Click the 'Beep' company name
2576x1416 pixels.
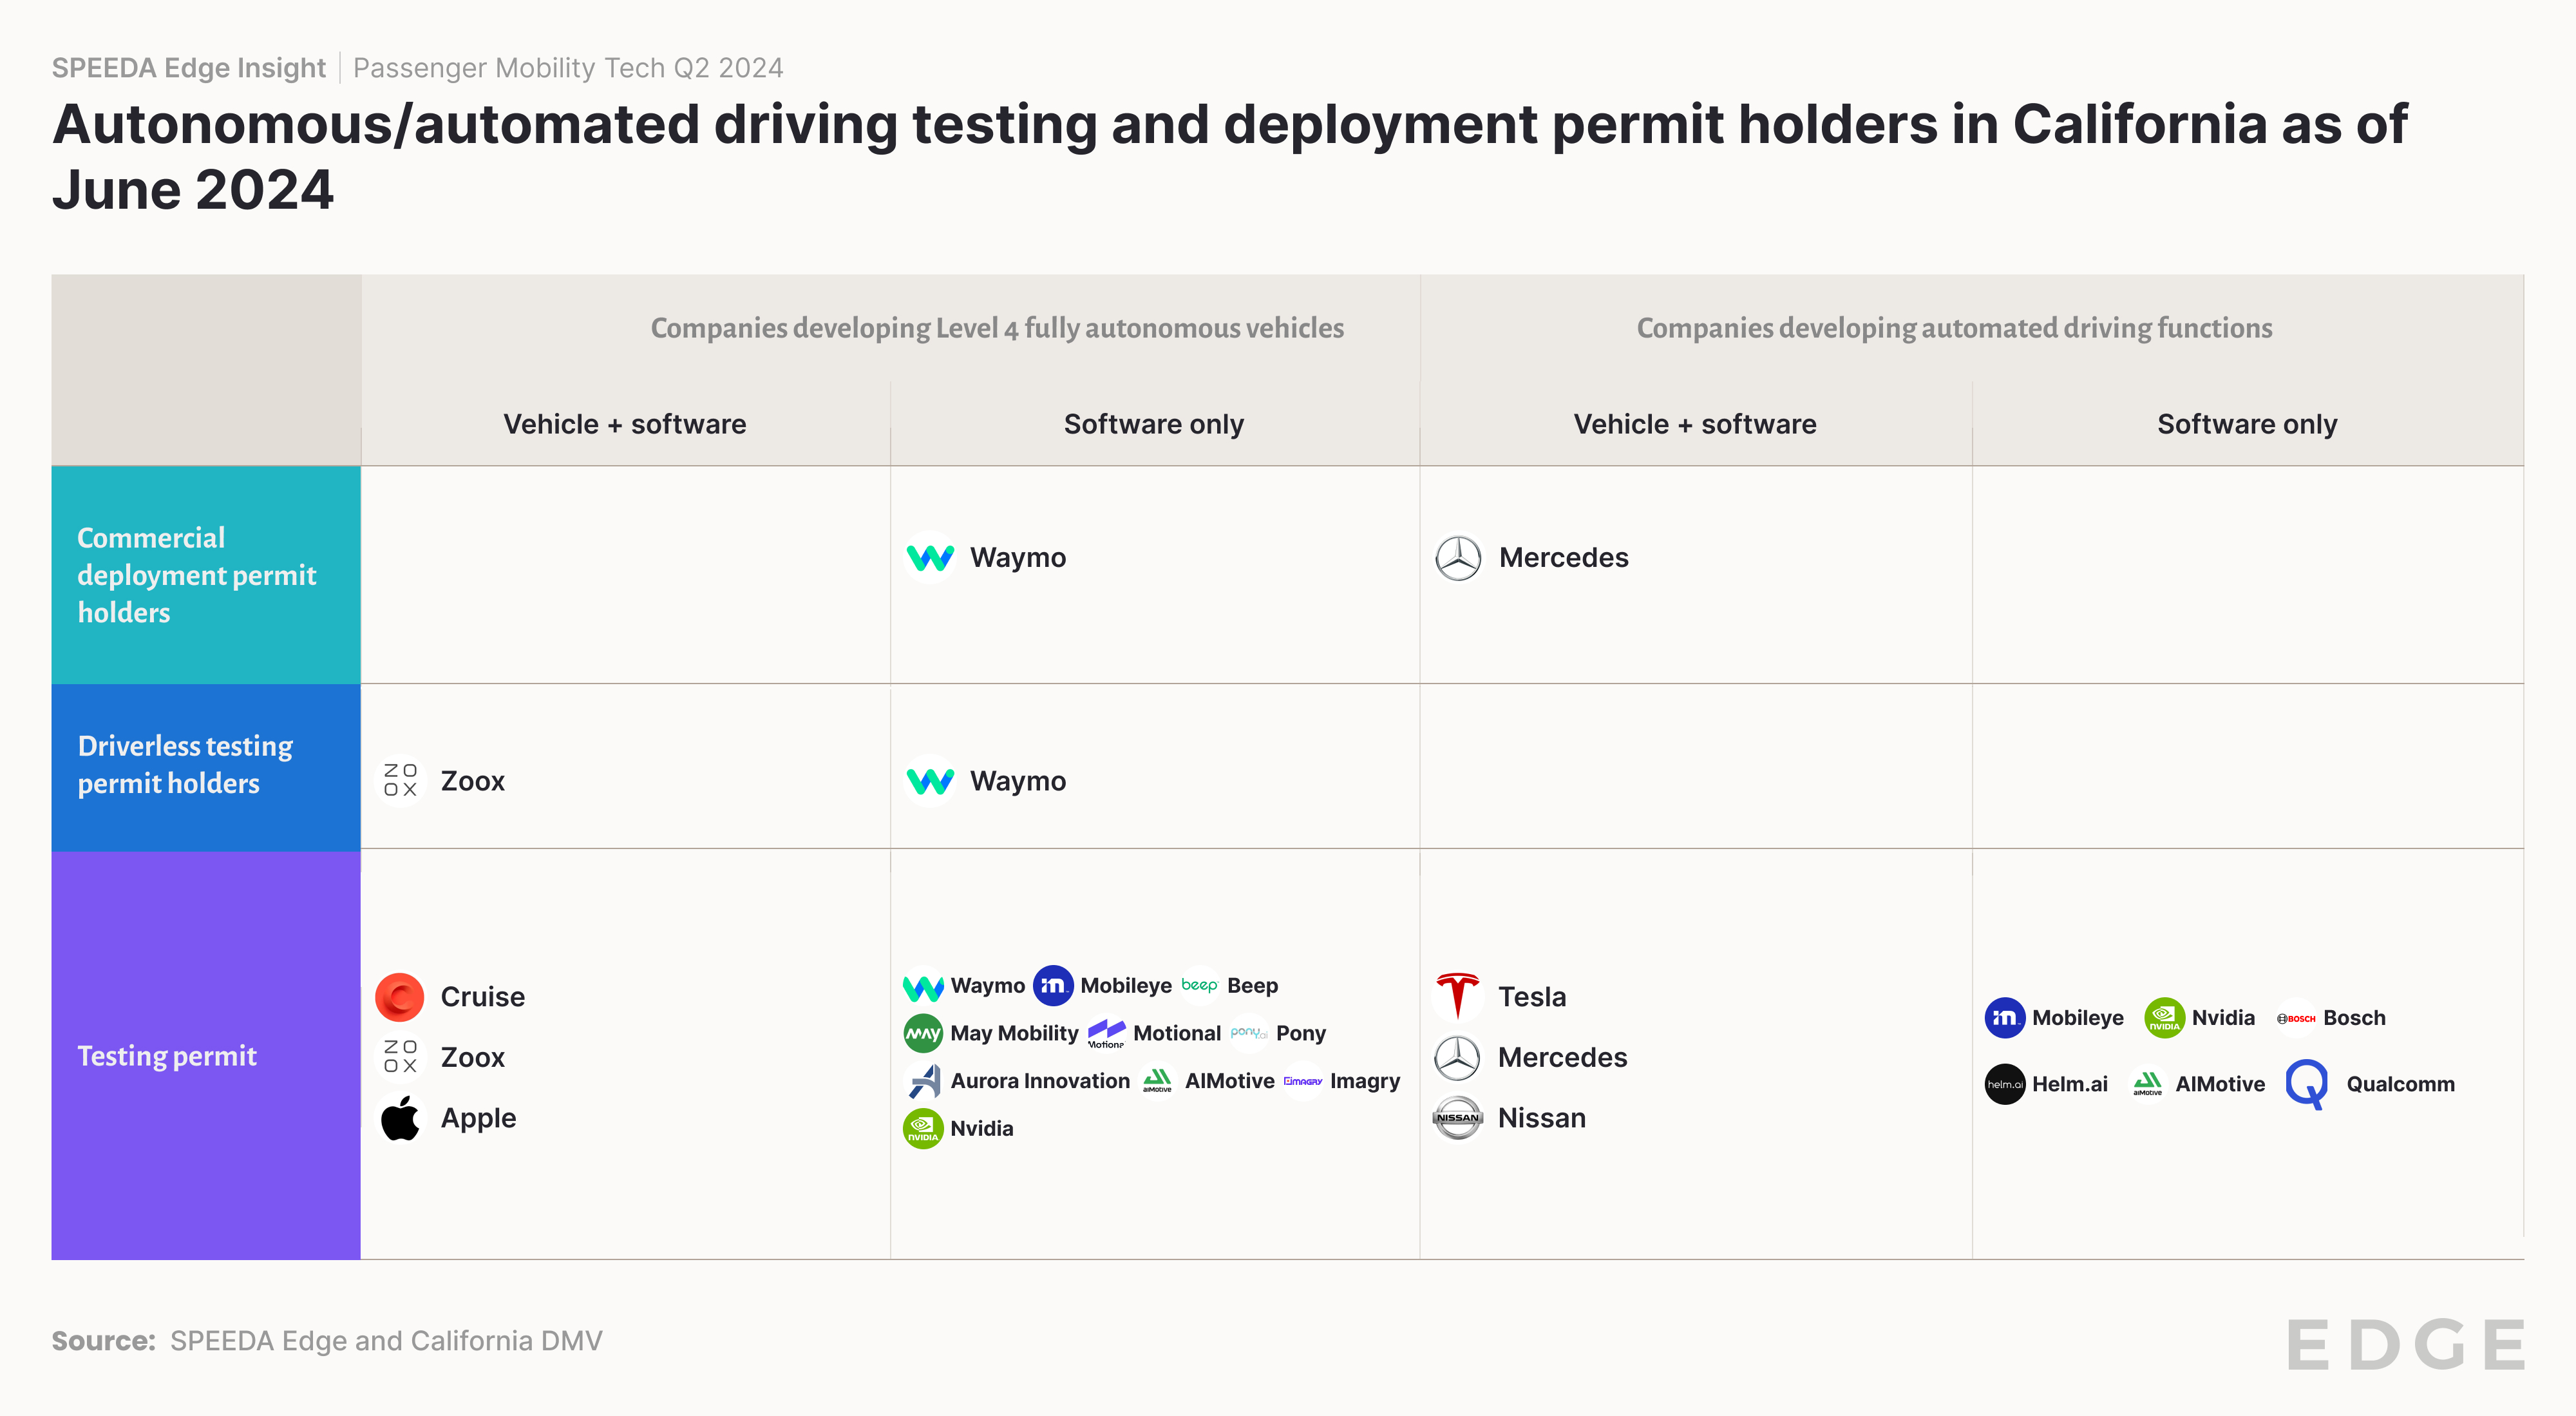click(1253, 986)
